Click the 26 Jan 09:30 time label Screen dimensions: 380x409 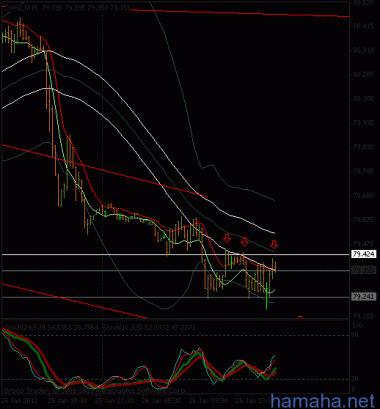tap(210, 400)
